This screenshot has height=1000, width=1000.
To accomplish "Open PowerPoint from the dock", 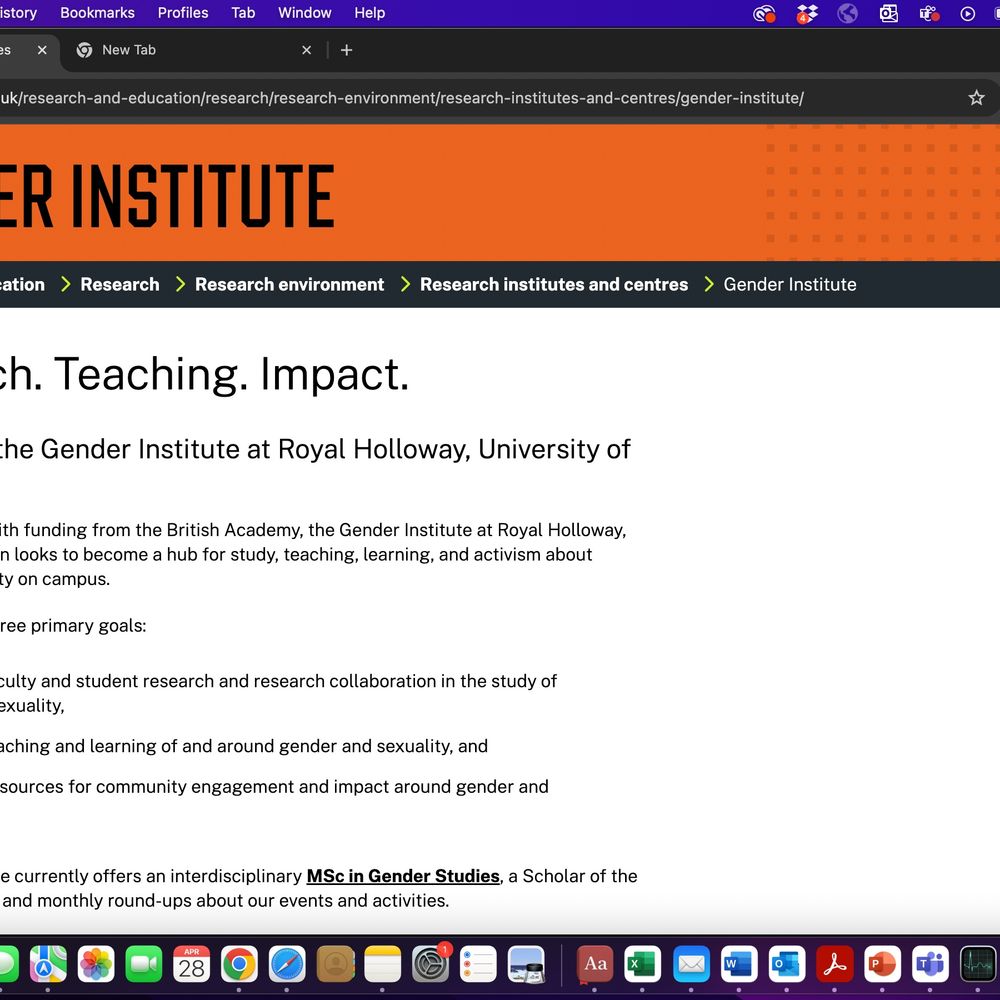I will coord(883,964).
